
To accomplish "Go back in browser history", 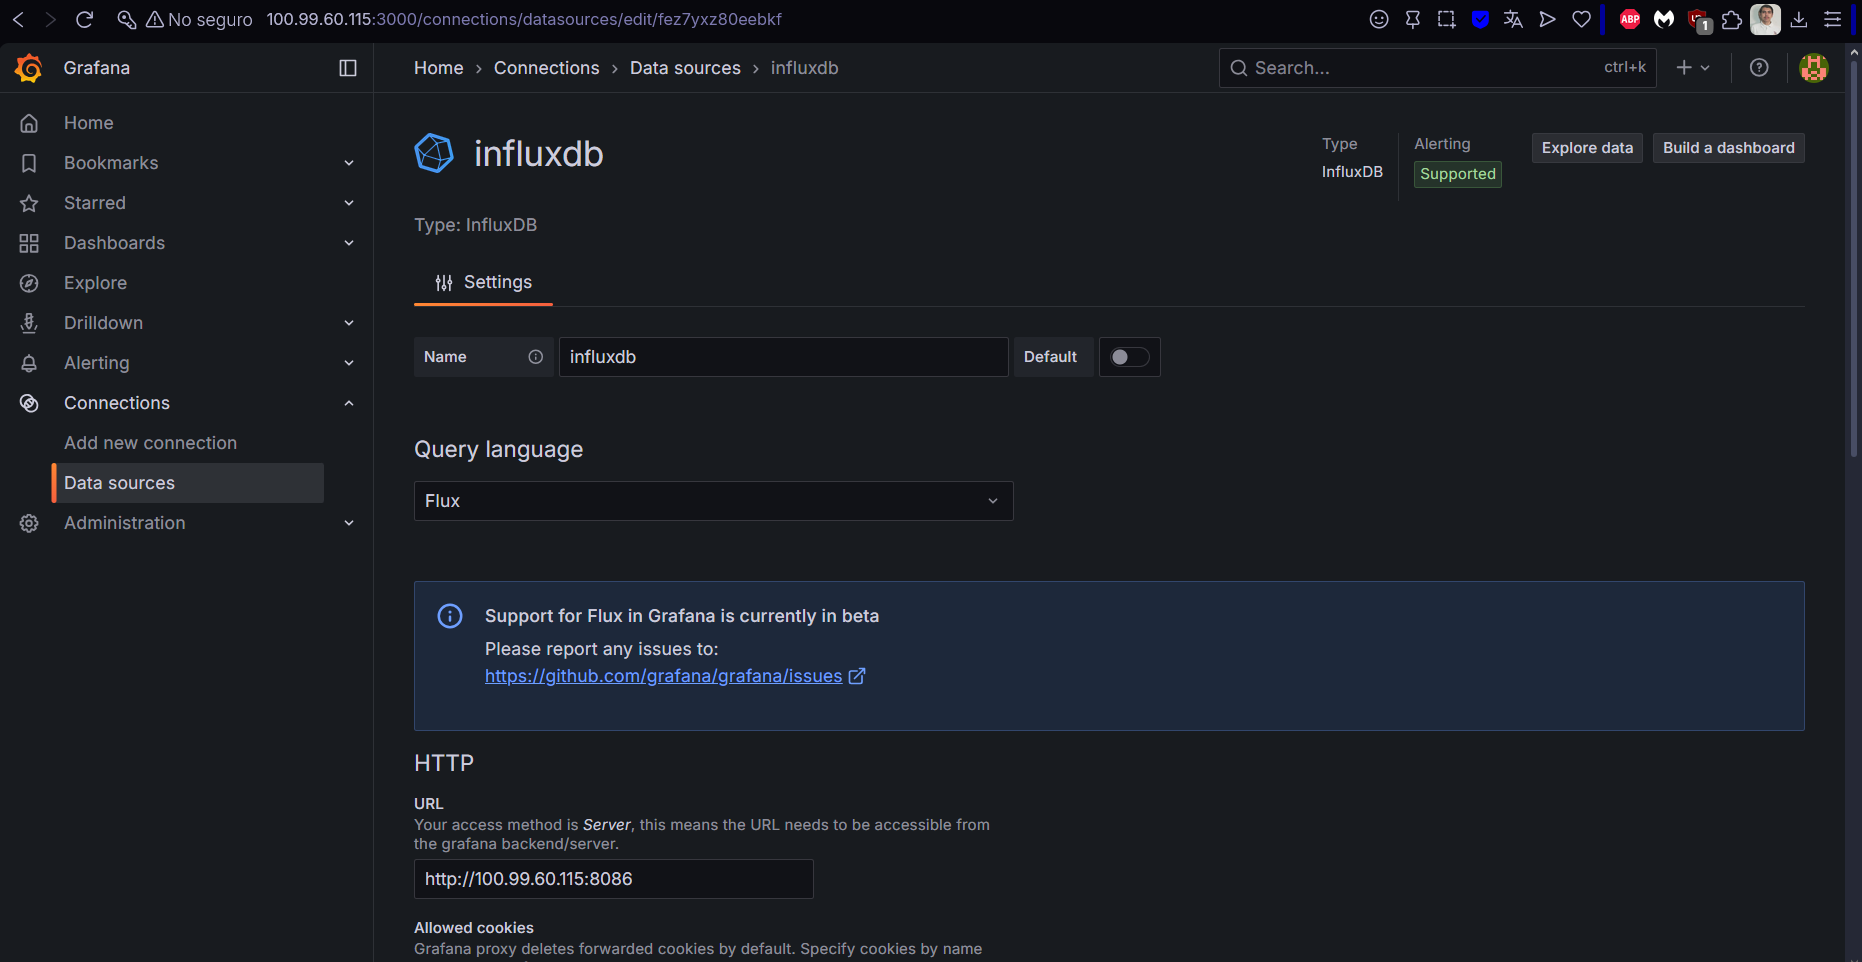I will click(x=18, y=19).
